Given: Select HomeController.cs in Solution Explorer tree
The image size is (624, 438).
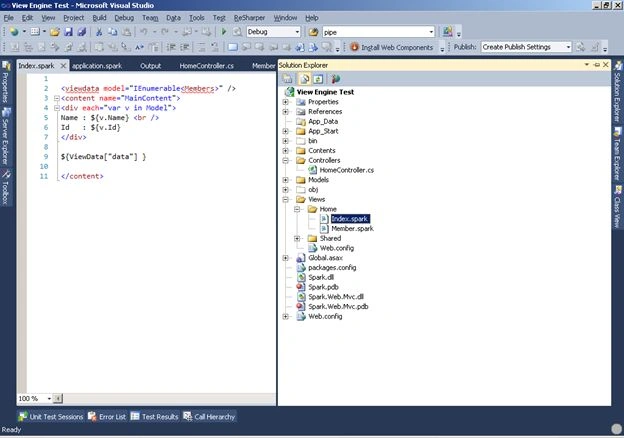Looking at the screenshot, I should (347, 170).
